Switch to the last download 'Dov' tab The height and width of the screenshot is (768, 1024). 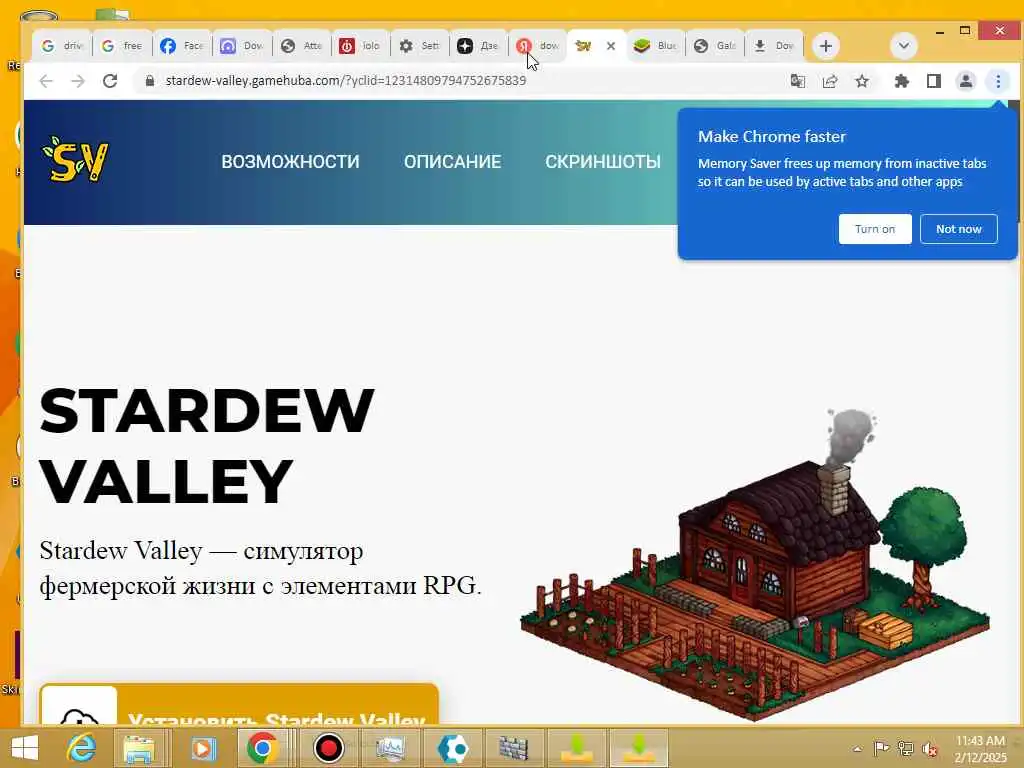pos(775,46)
